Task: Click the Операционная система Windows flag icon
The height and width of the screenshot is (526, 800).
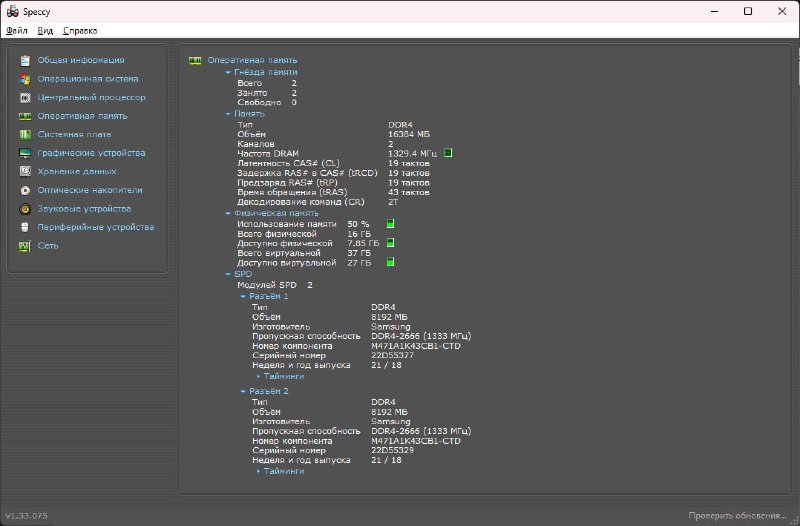Action: click(25, 79)
